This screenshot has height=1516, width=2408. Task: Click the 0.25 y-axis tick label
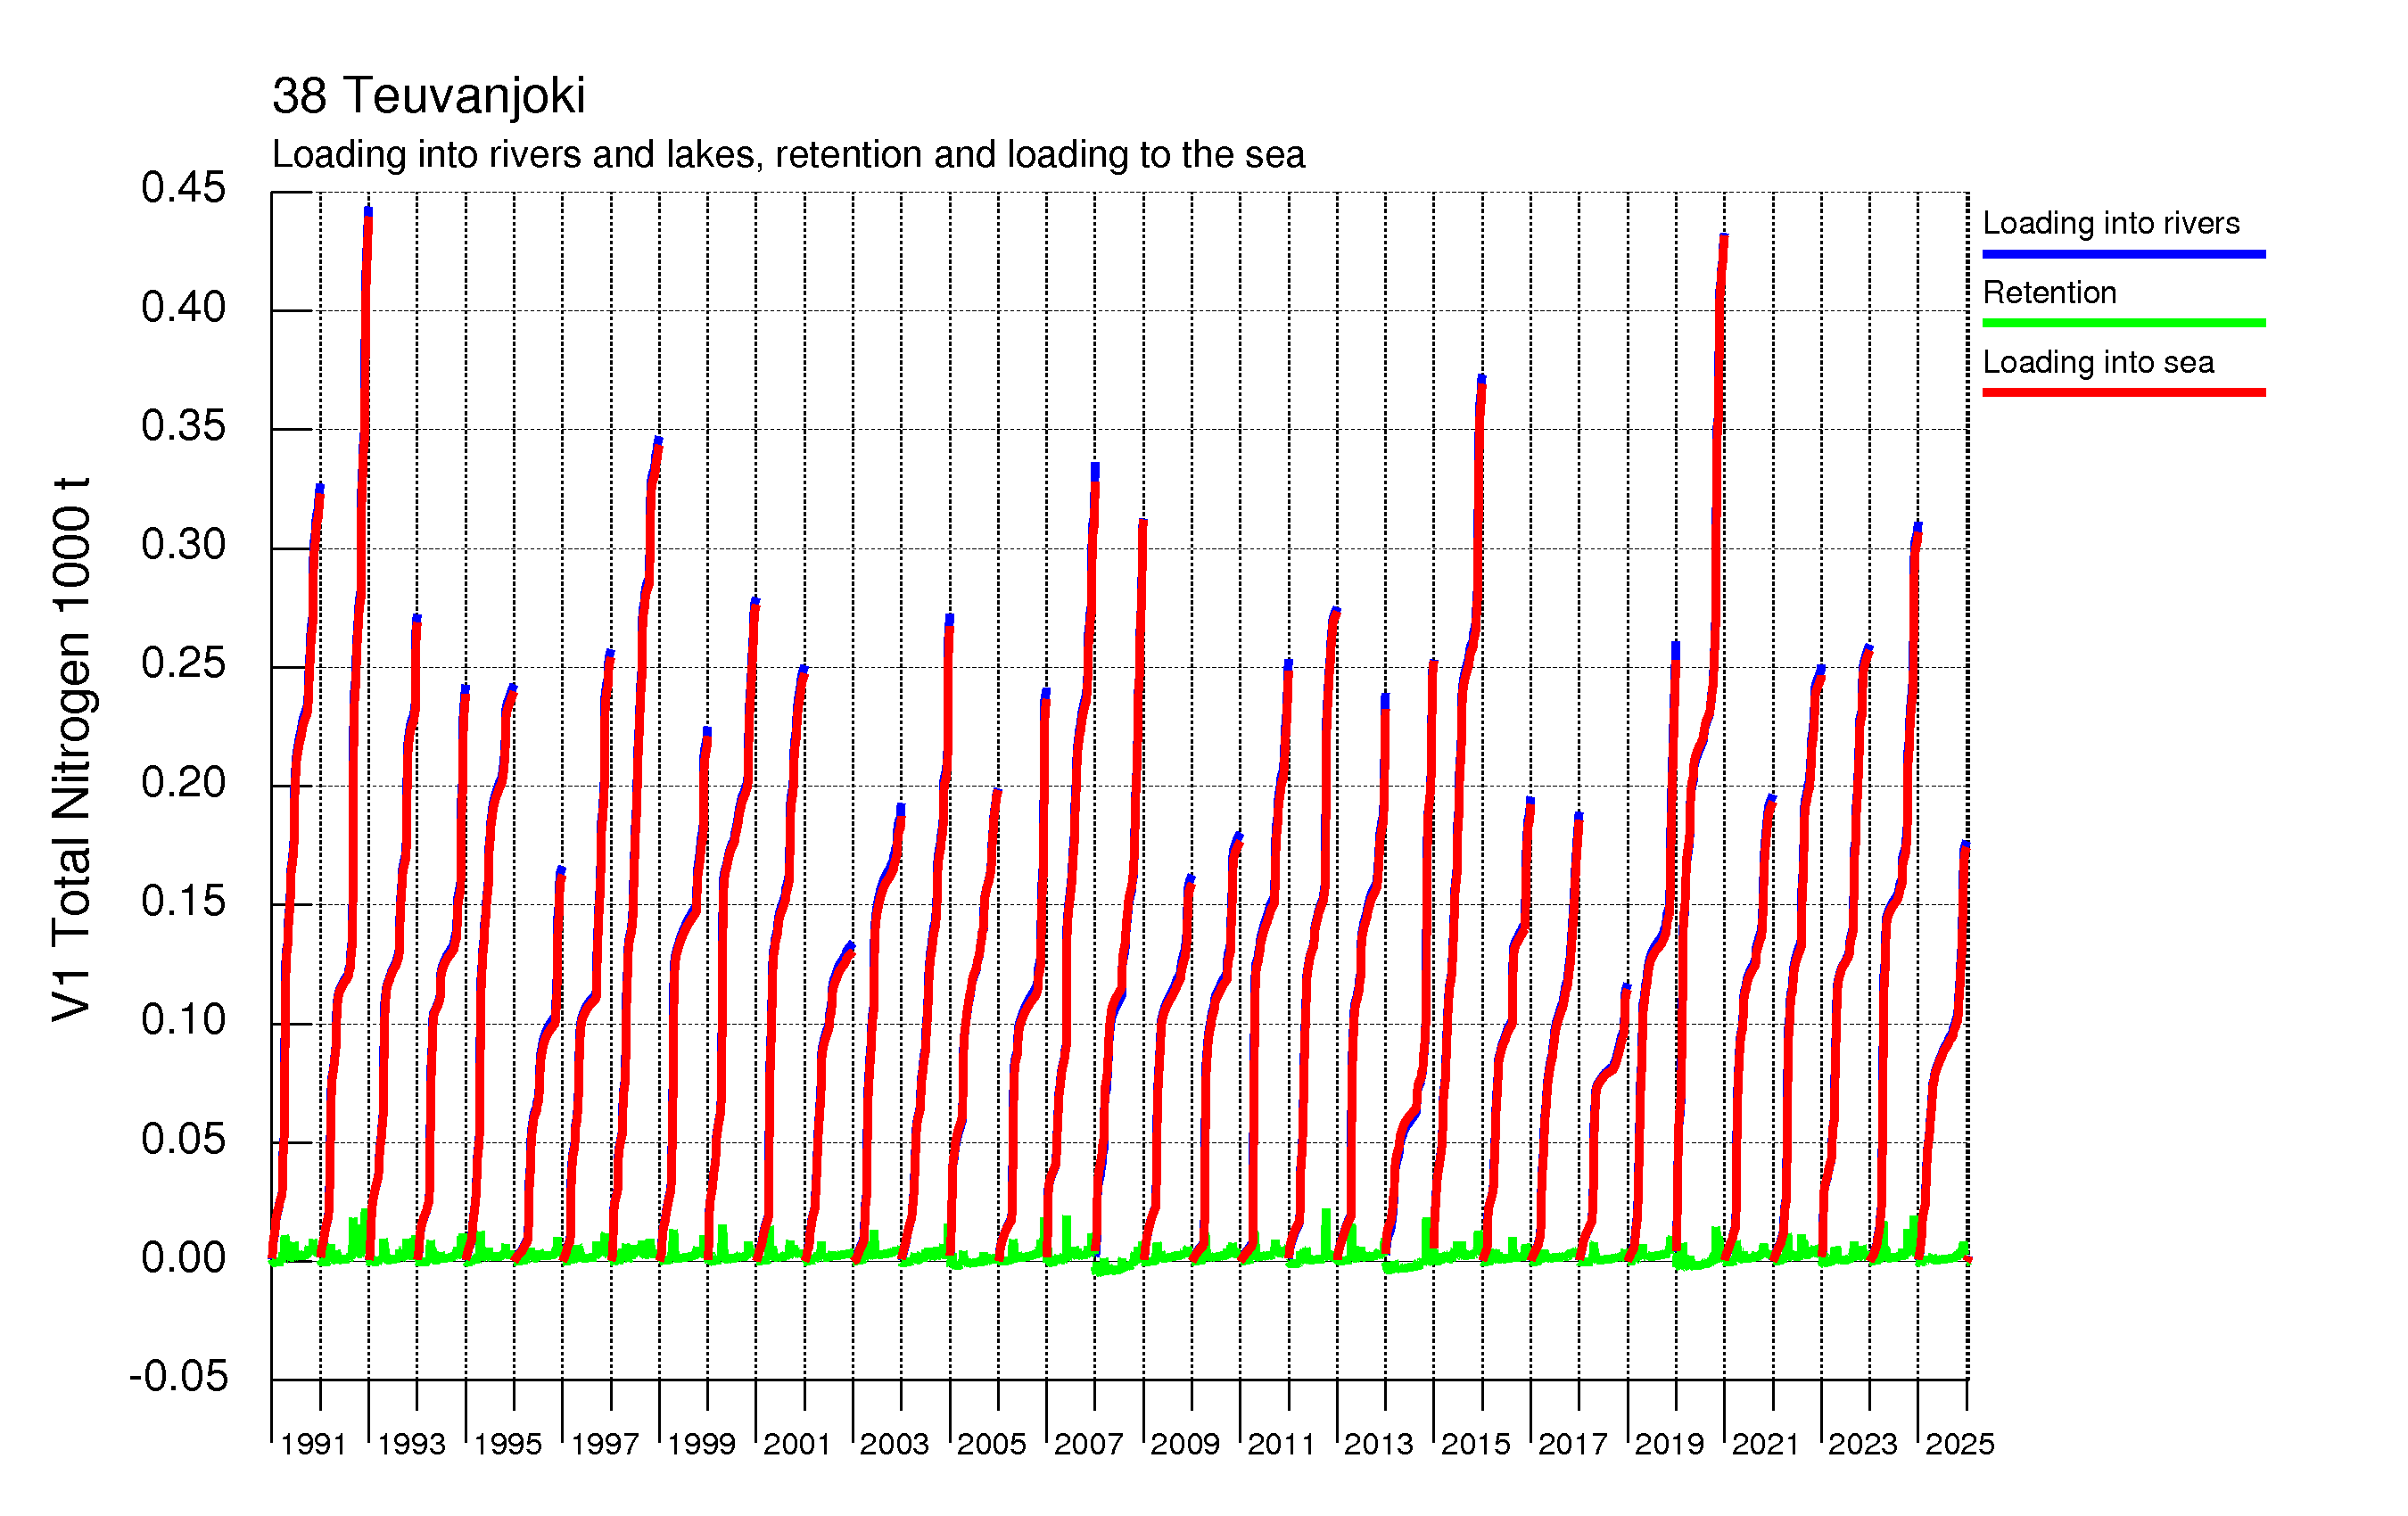click(x=183, y=664)
